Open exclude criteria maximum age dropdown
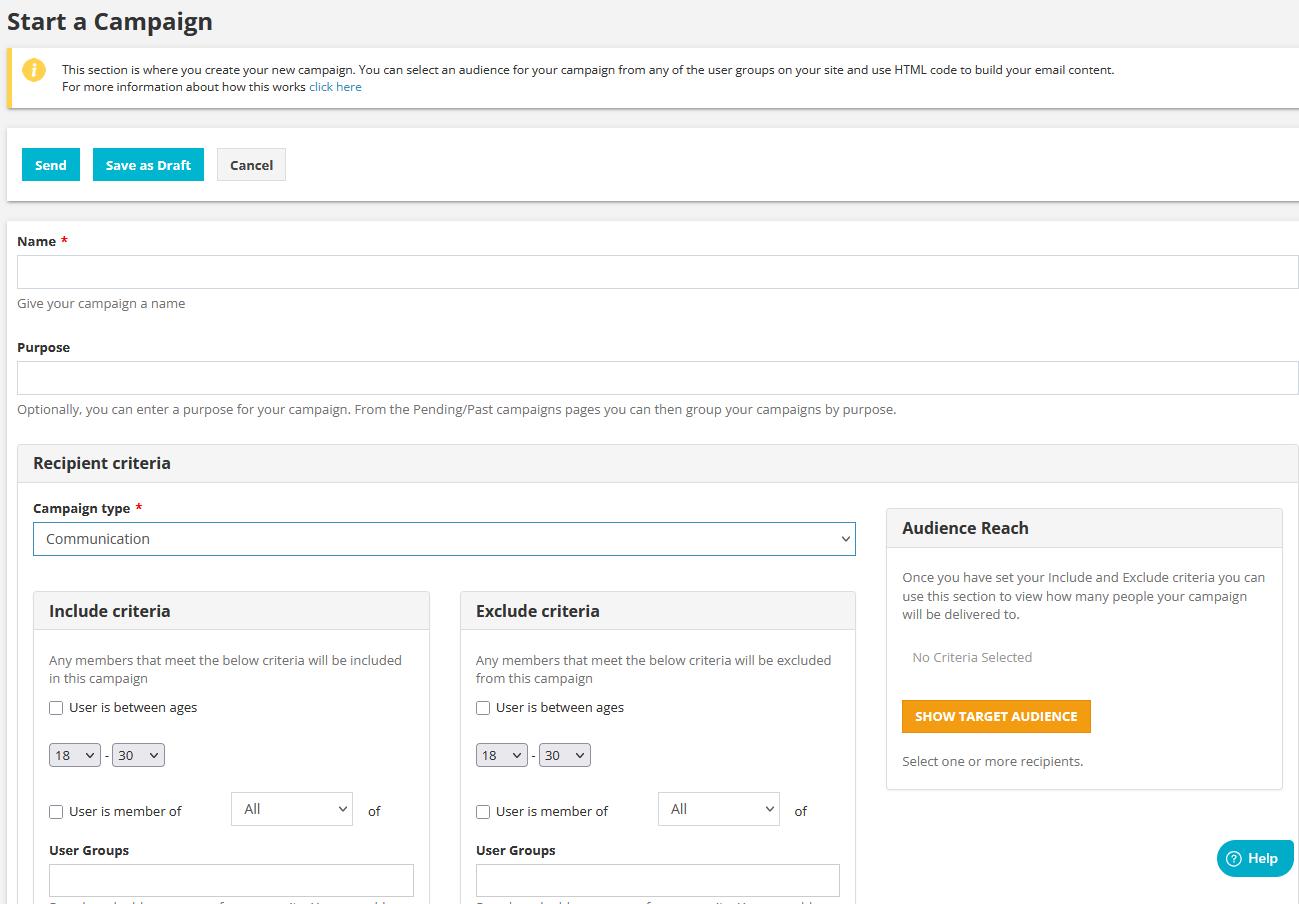 point(564,755)
